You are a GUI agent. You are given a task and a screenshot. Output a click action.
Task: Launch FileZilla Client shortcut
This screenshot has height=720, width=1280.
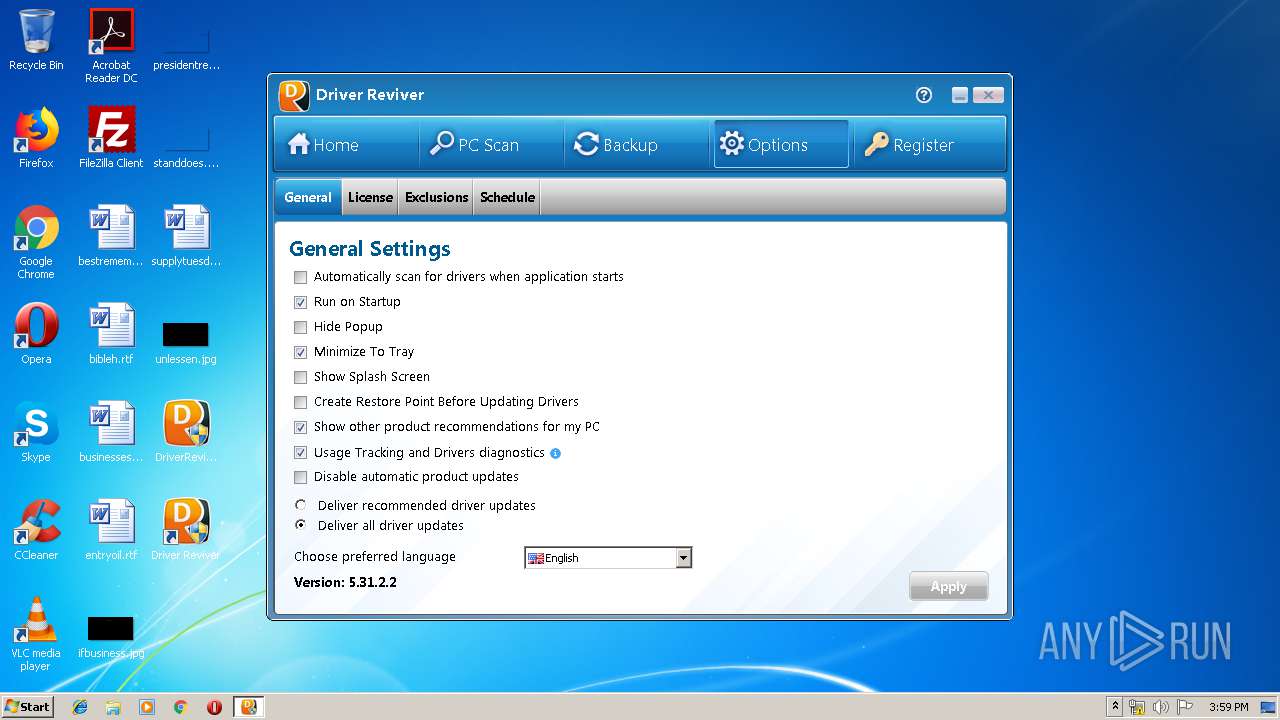(x=111, y=138)
